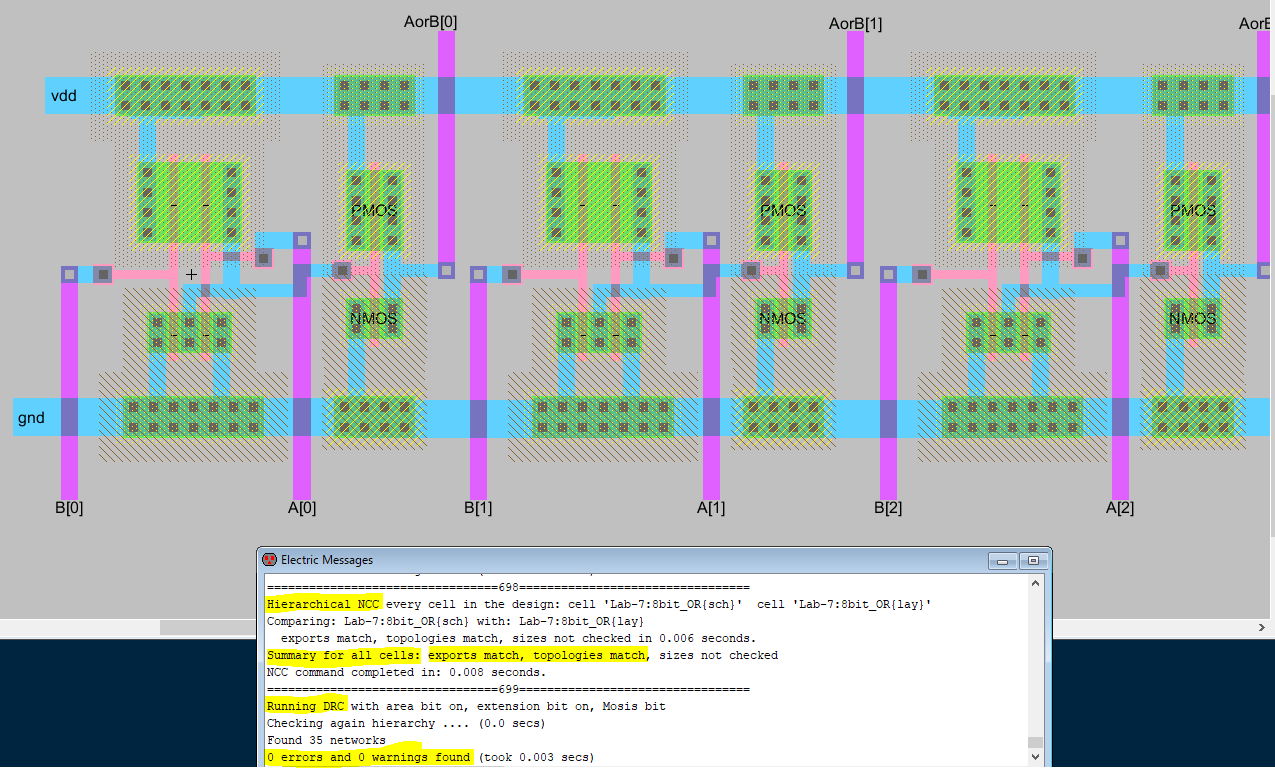The width and height of the screenshot is (1275, 768).
Task: Click layout horizontal scrollbar right arrow
Action: (1261, 627)
